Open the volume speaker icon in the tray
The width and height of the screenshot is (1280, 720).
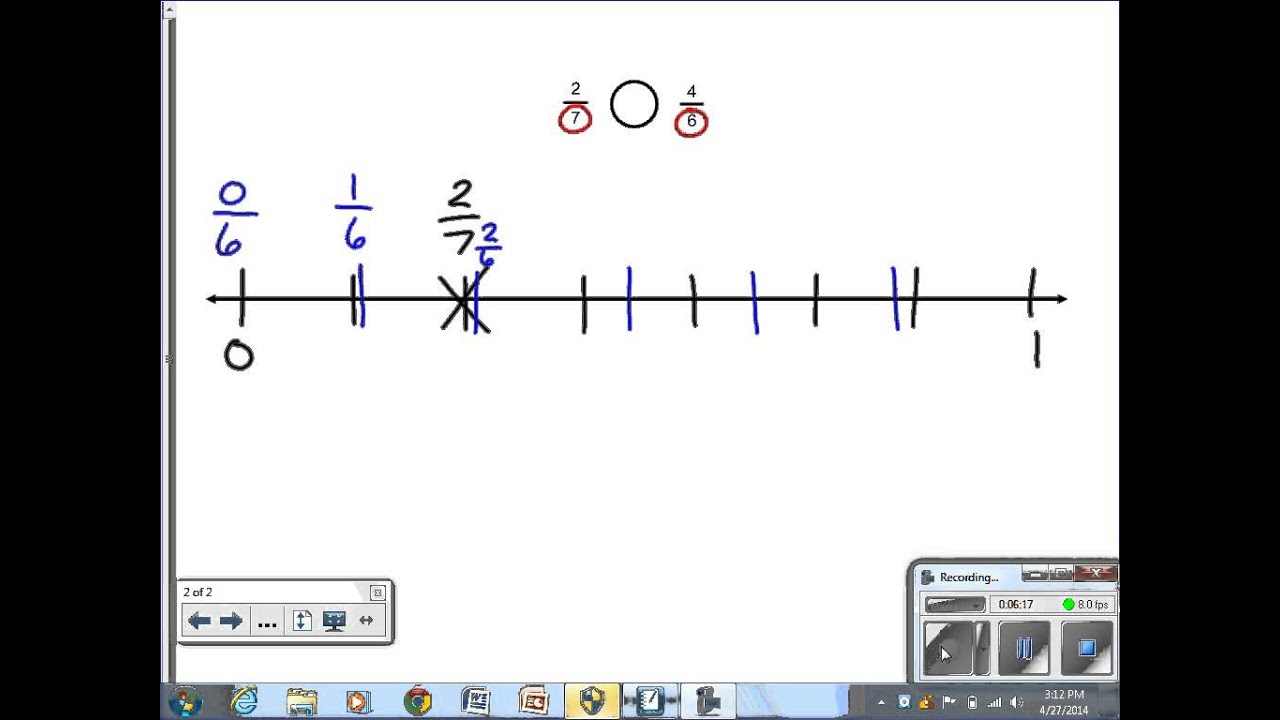pyautogui.click(x=1016, y=702)
